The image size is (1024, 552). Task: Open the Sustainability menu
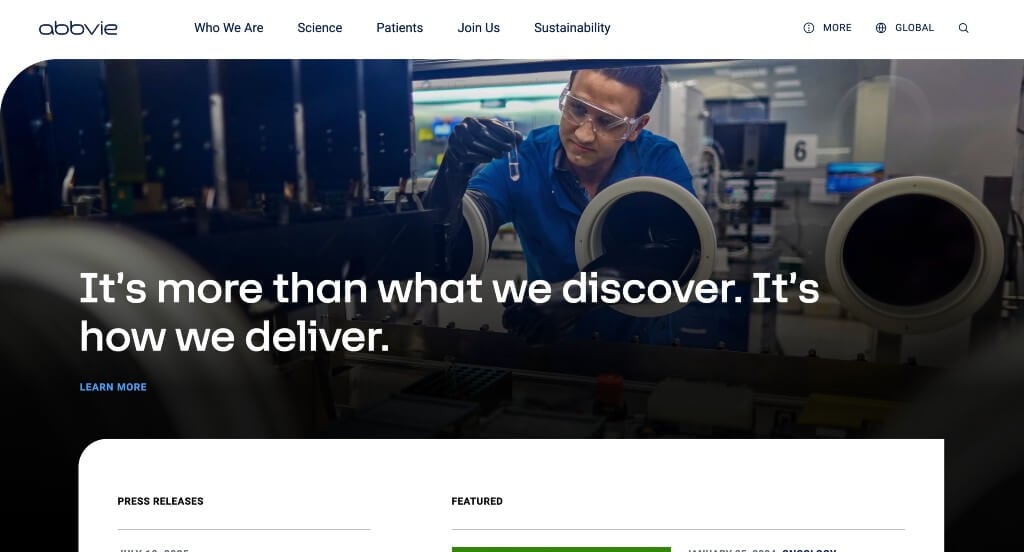[x=572, y=28]
